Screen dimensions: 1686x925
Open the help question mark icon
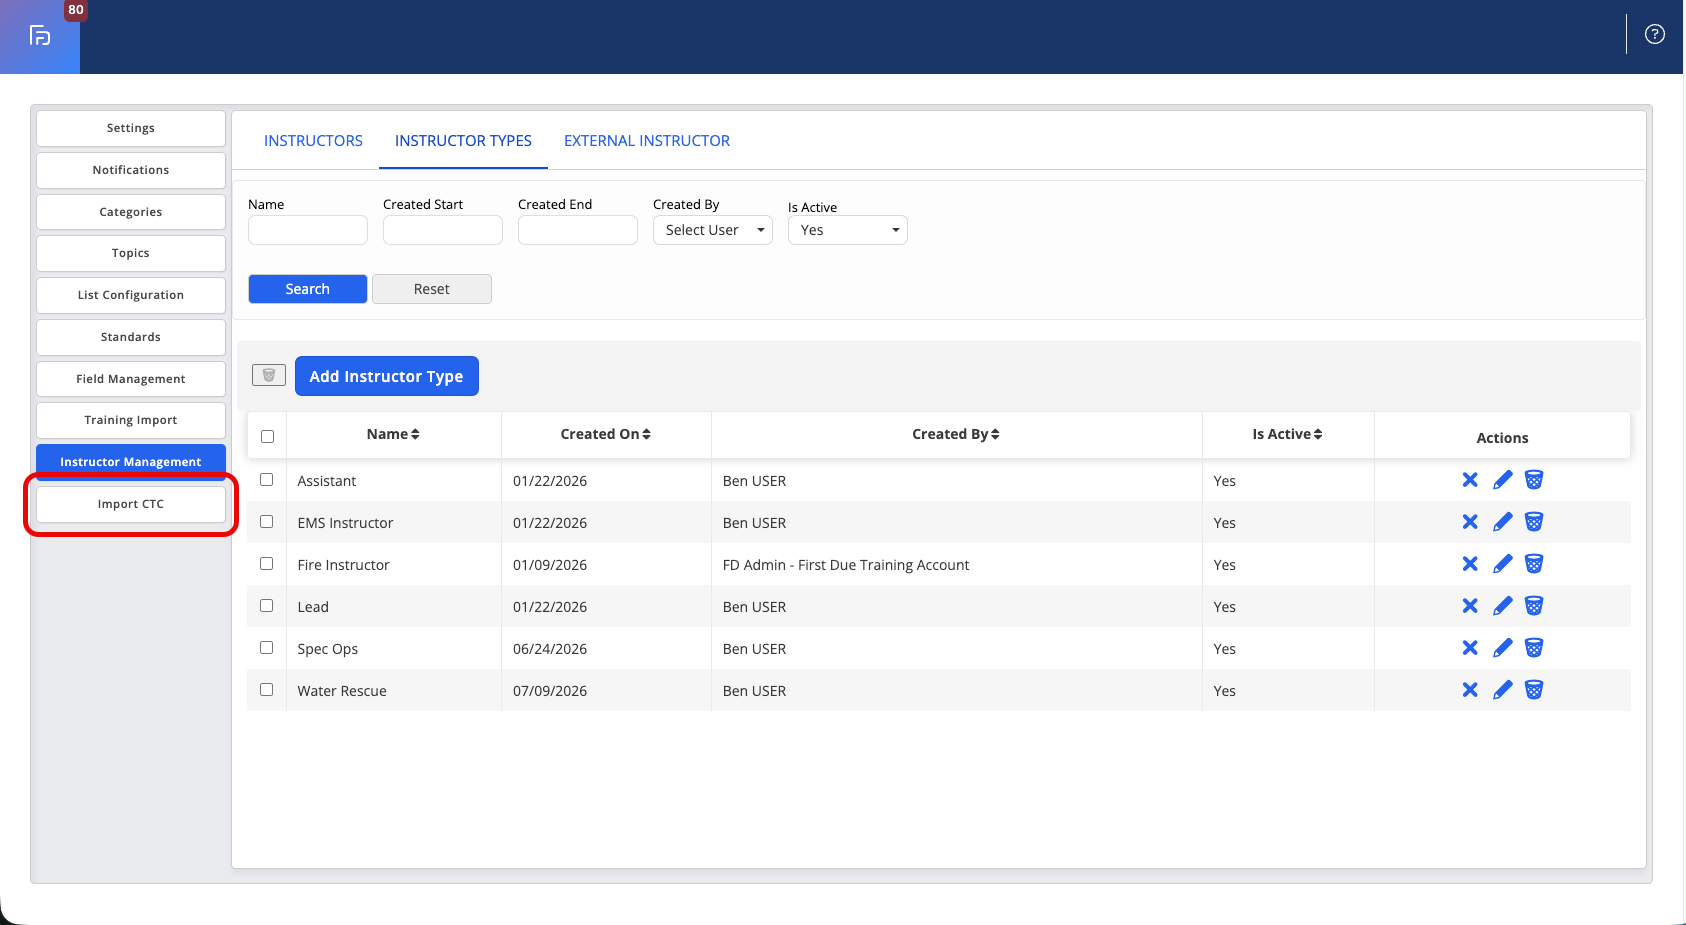click(x=1655, y=35)
